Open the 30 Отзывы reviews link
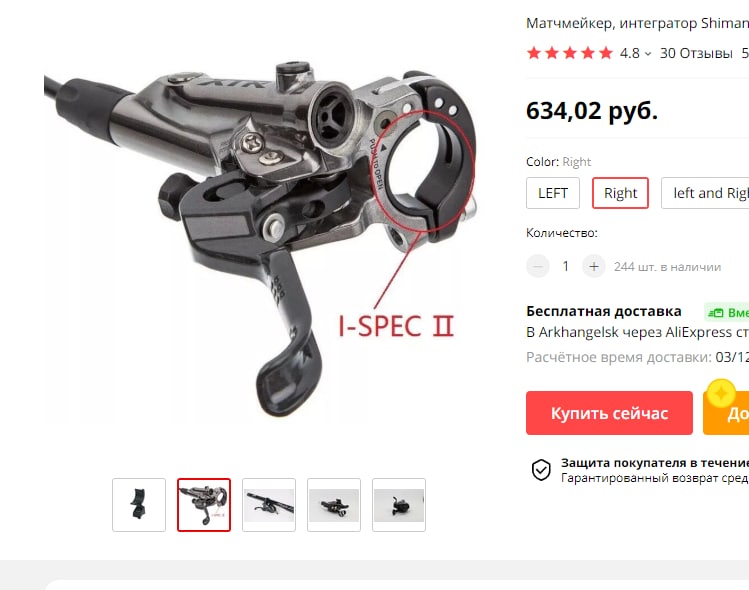The image size is (749, 590). [x=696, y=54]
